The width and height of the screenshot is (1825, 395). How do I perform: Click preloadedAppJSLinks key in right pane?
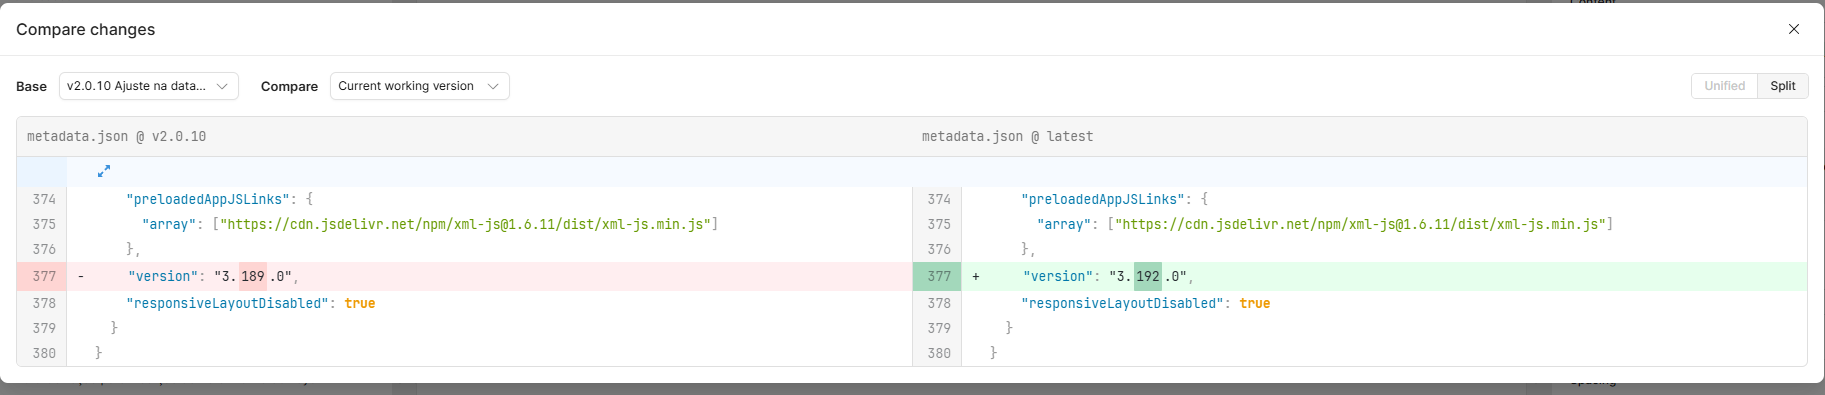tap(1103, 199)
